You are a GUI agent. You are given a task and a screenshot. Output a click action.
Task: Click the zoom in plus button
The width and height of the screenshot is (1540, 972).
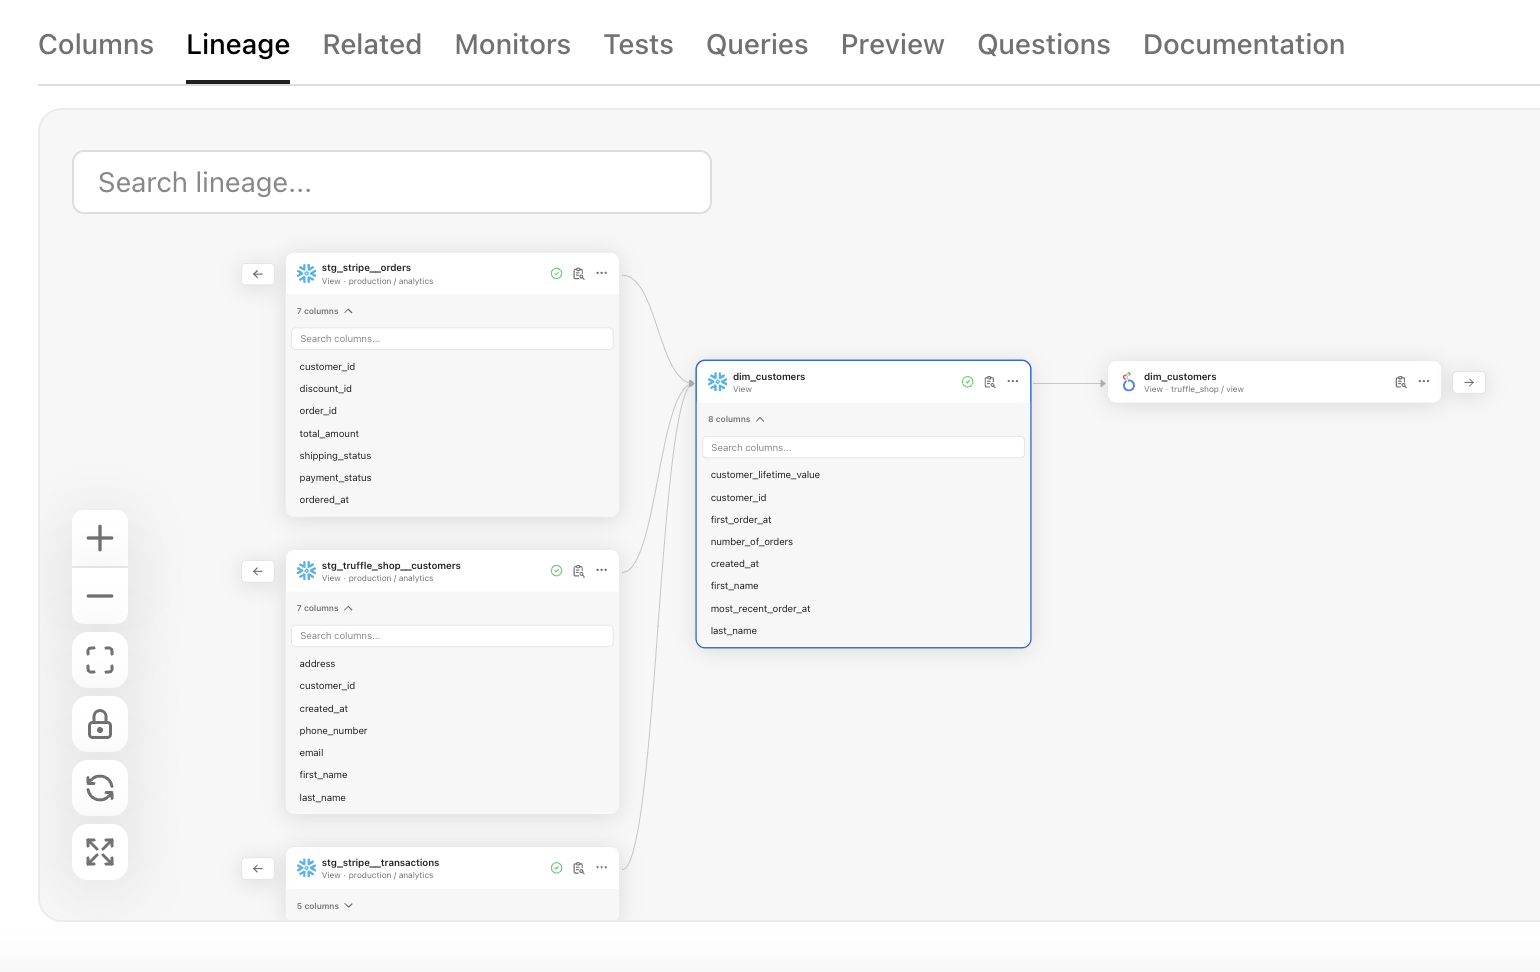(100, 539)
